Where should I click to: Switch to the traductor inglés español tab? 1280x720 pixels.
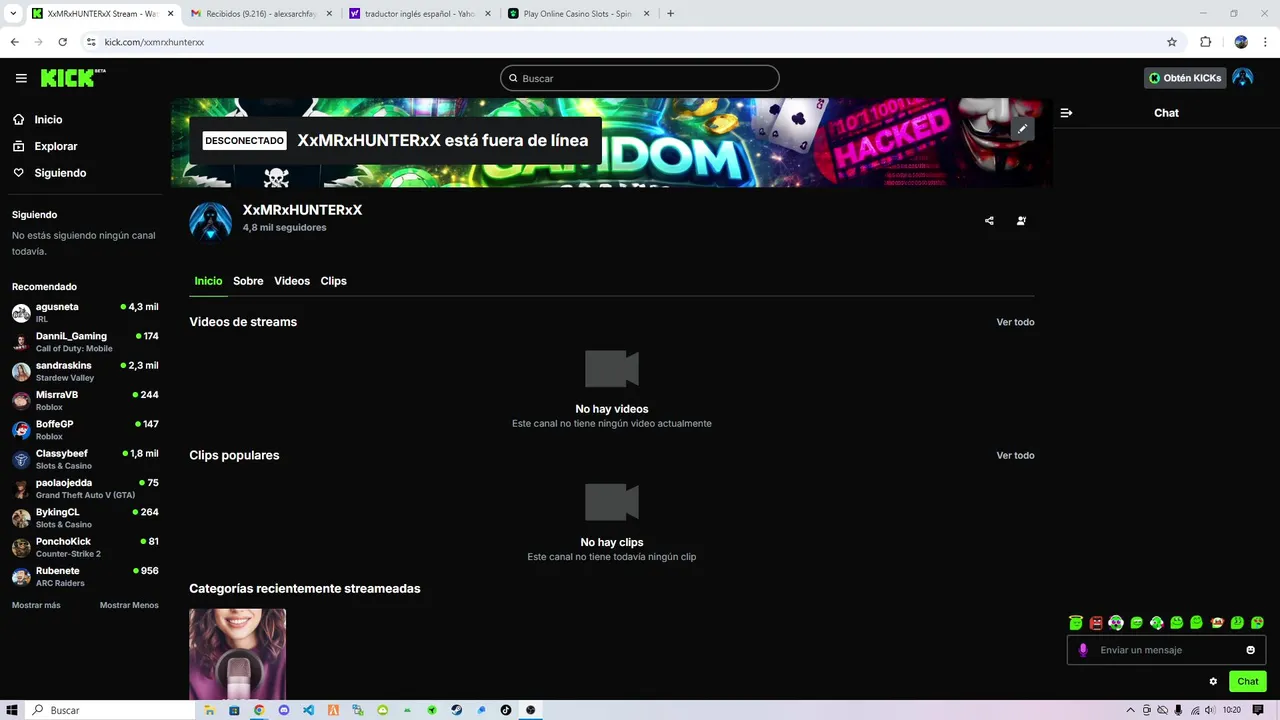click(420, 14)
